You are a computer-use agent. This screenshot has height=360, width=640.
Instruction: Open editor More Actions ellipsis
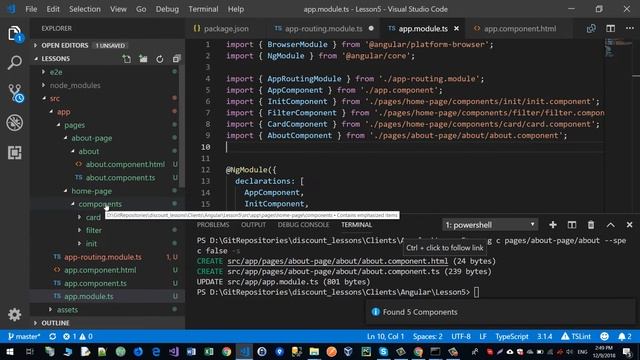point(630,29)
